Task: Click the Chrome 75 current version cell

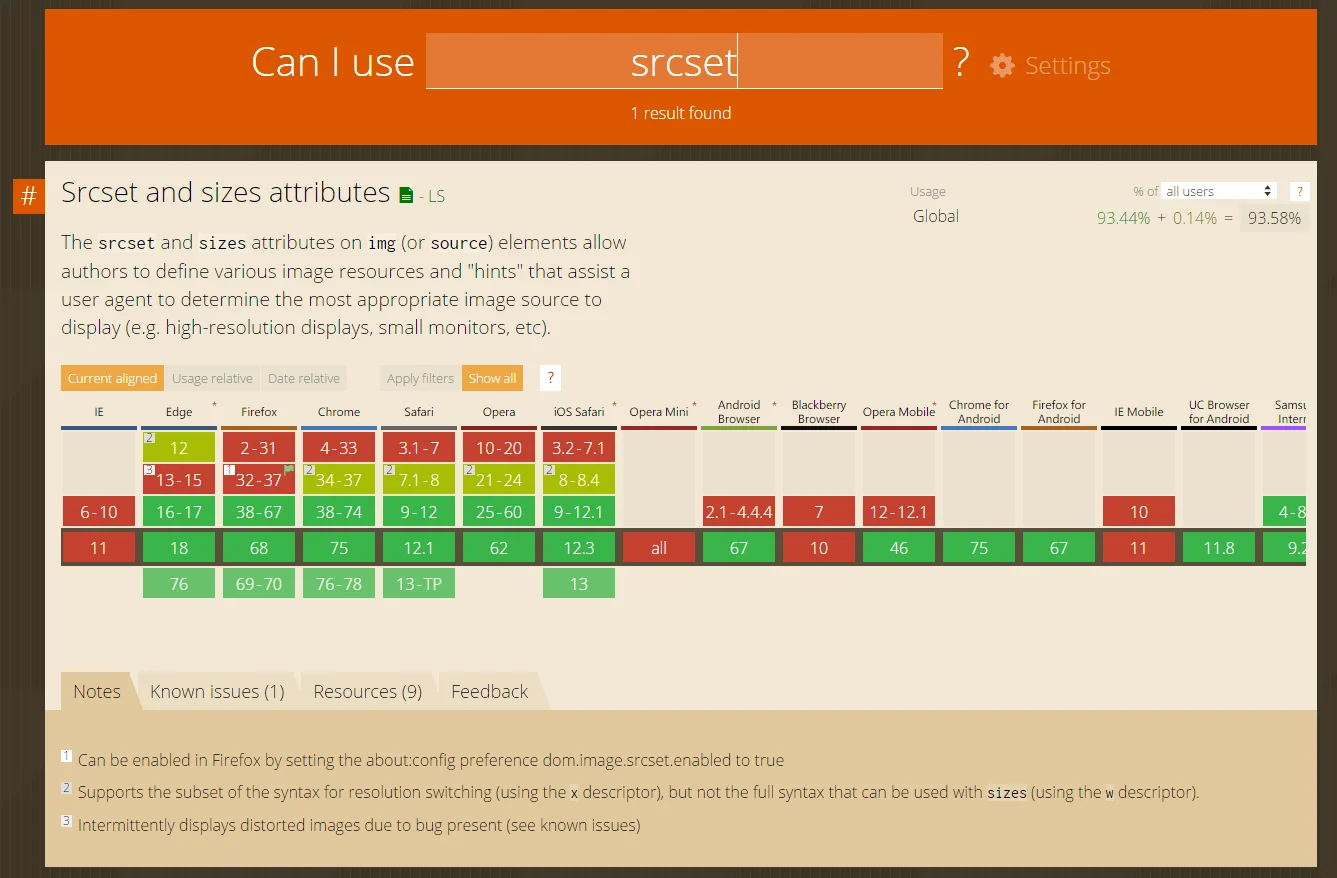Action: point(339,548)
